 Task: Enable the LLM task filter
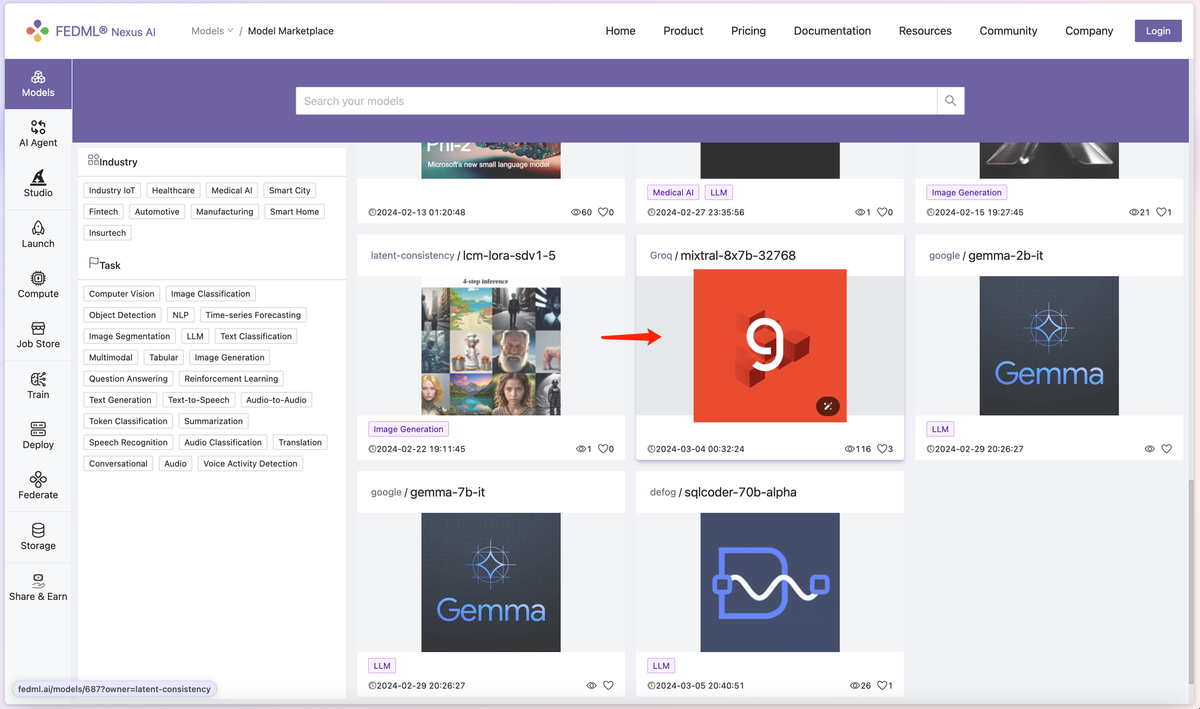(x=194, y=336)
